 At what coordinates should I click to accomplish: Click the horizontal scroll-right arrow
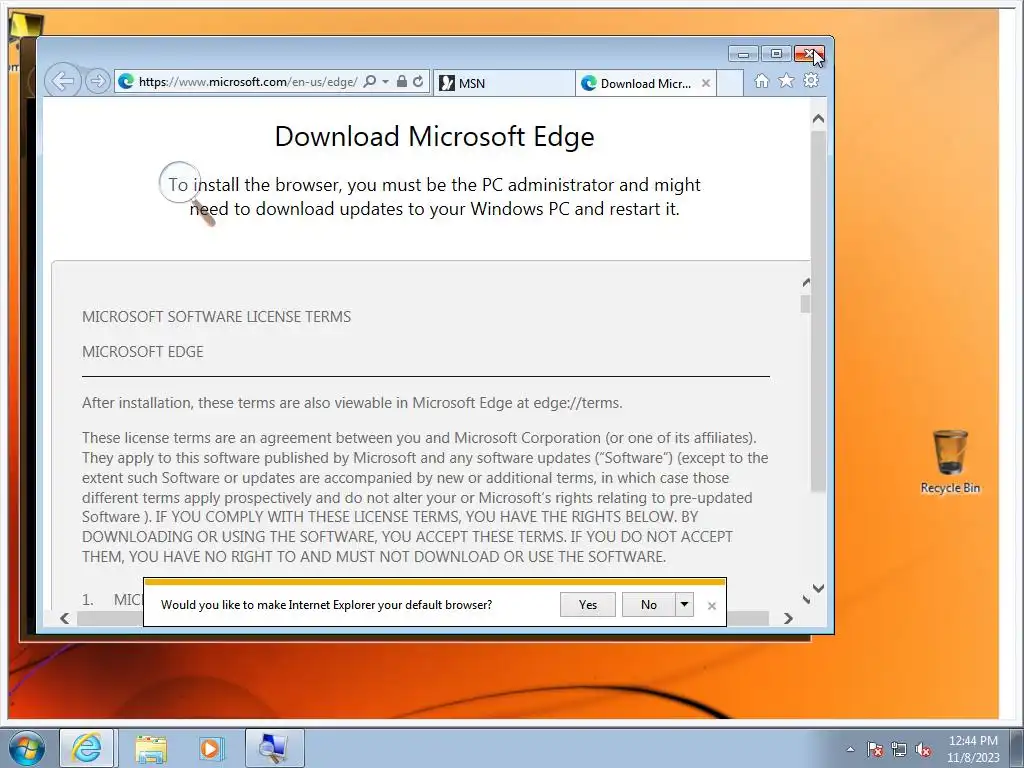pos(788,618)
